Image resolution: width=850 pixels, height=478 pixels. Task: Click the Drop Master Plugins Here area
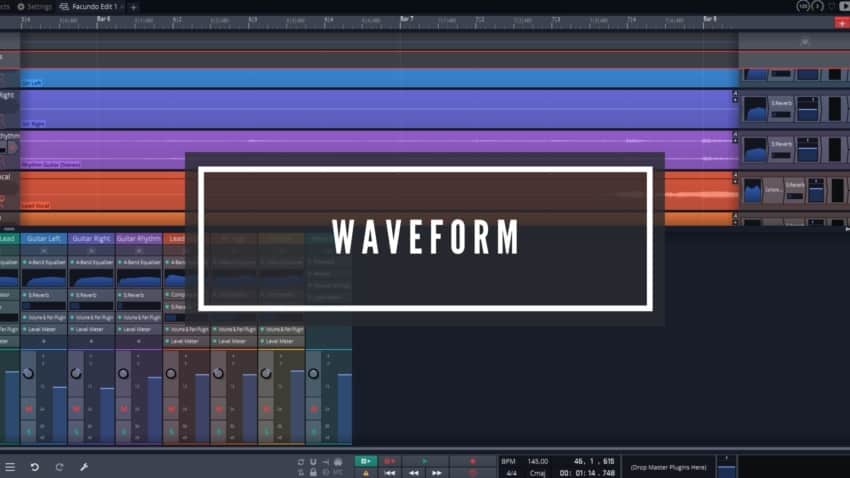(x=666, y=467)
